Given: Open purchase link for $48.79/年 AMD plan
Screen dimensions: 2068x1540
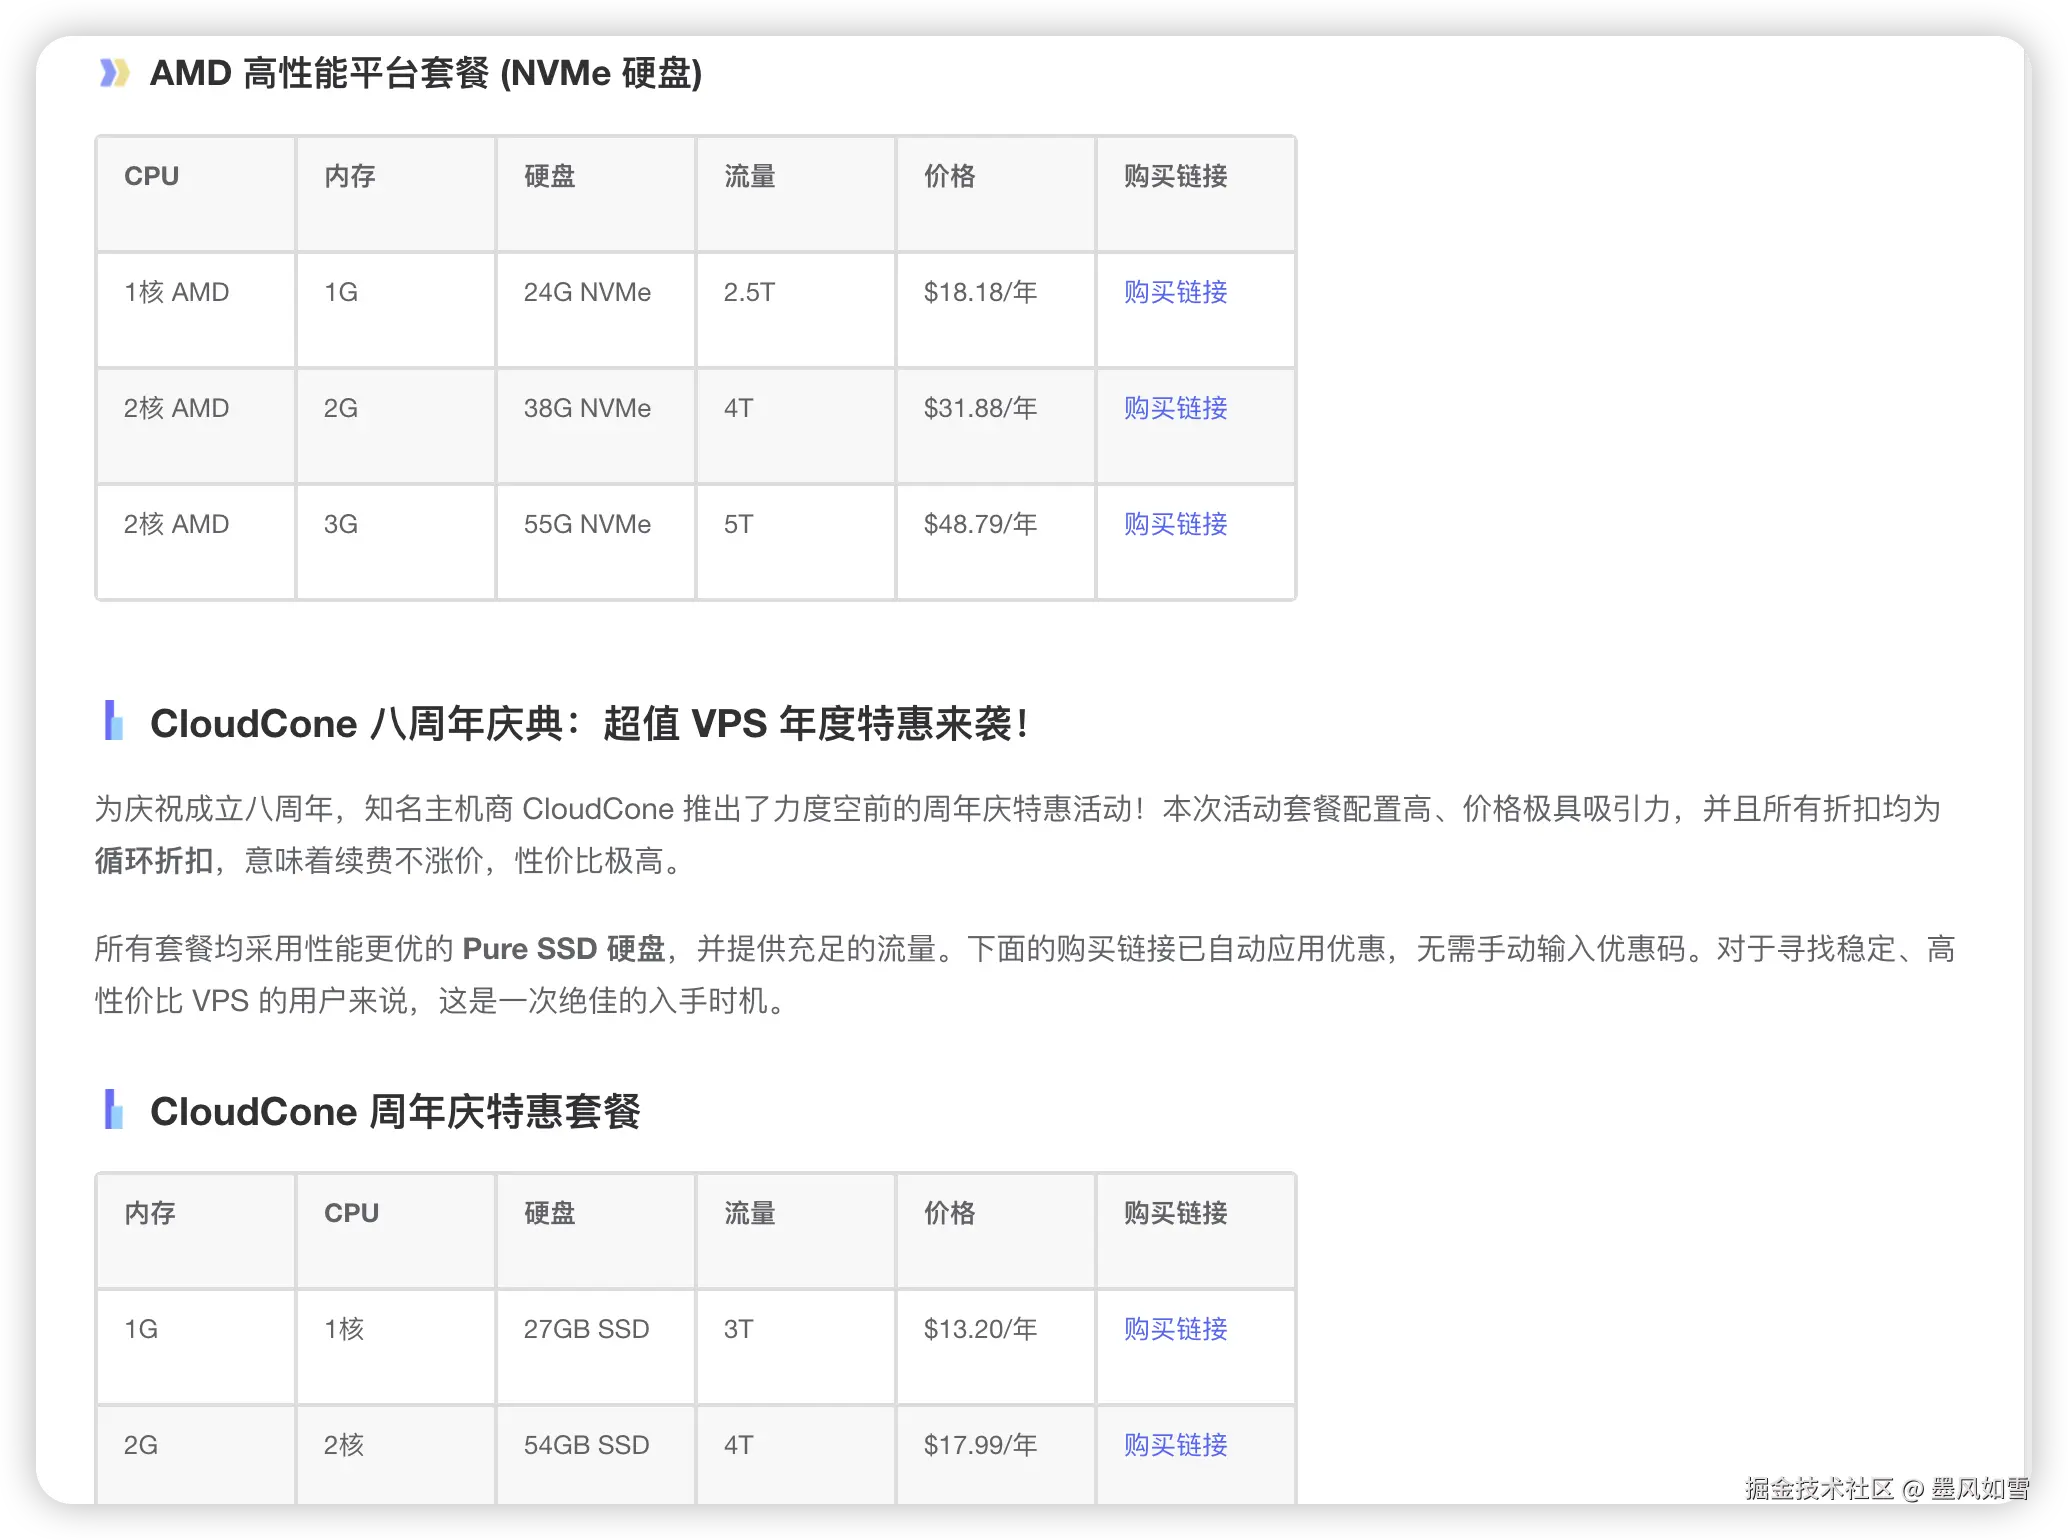Looking at the screenshot, I should (1175, 524).
